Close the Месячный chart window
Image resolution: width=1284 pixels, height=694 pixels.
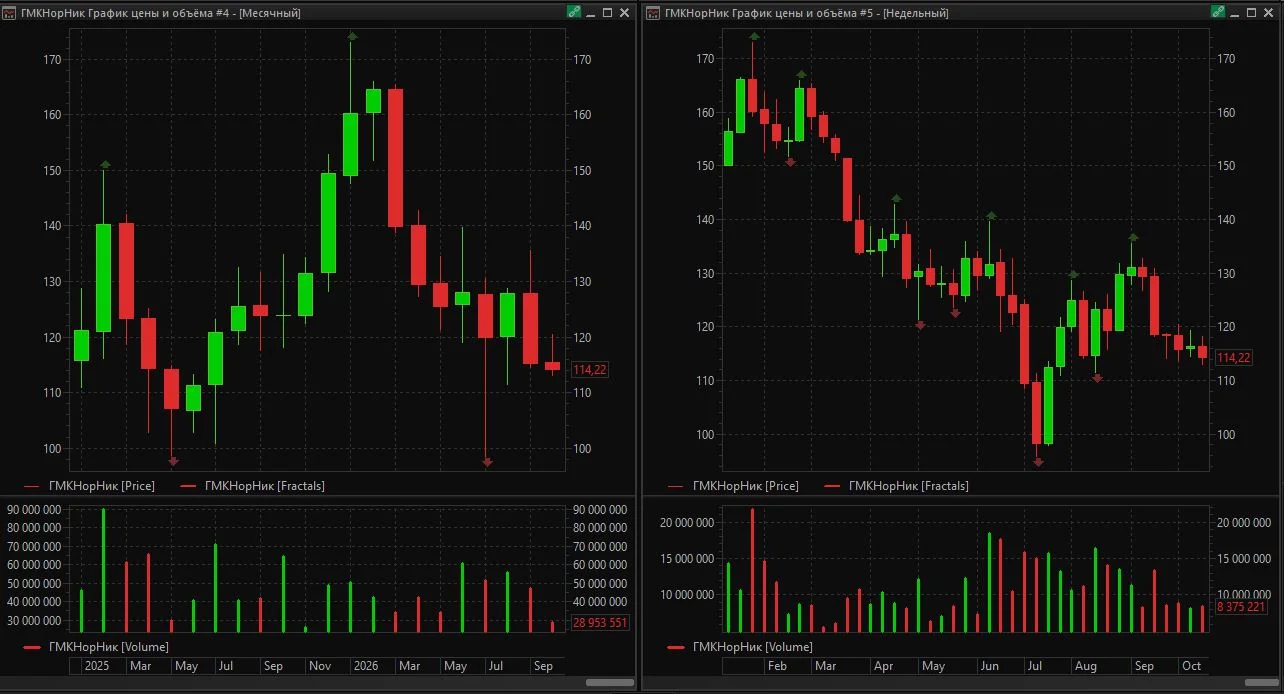tap(624, 13)
